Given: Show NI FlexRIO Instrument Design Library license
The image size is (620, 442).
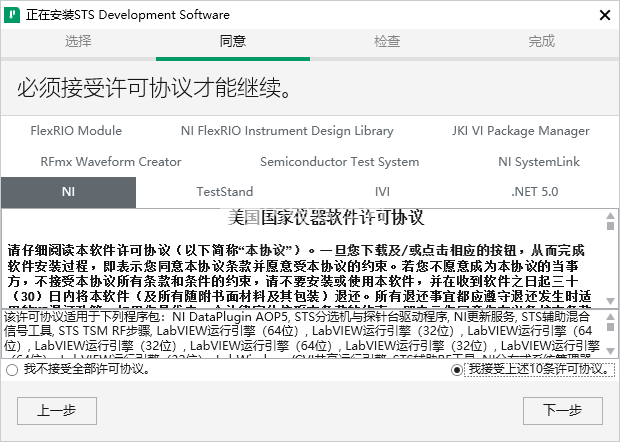Looking at the screenshot, I should click(x=287, y=131).
